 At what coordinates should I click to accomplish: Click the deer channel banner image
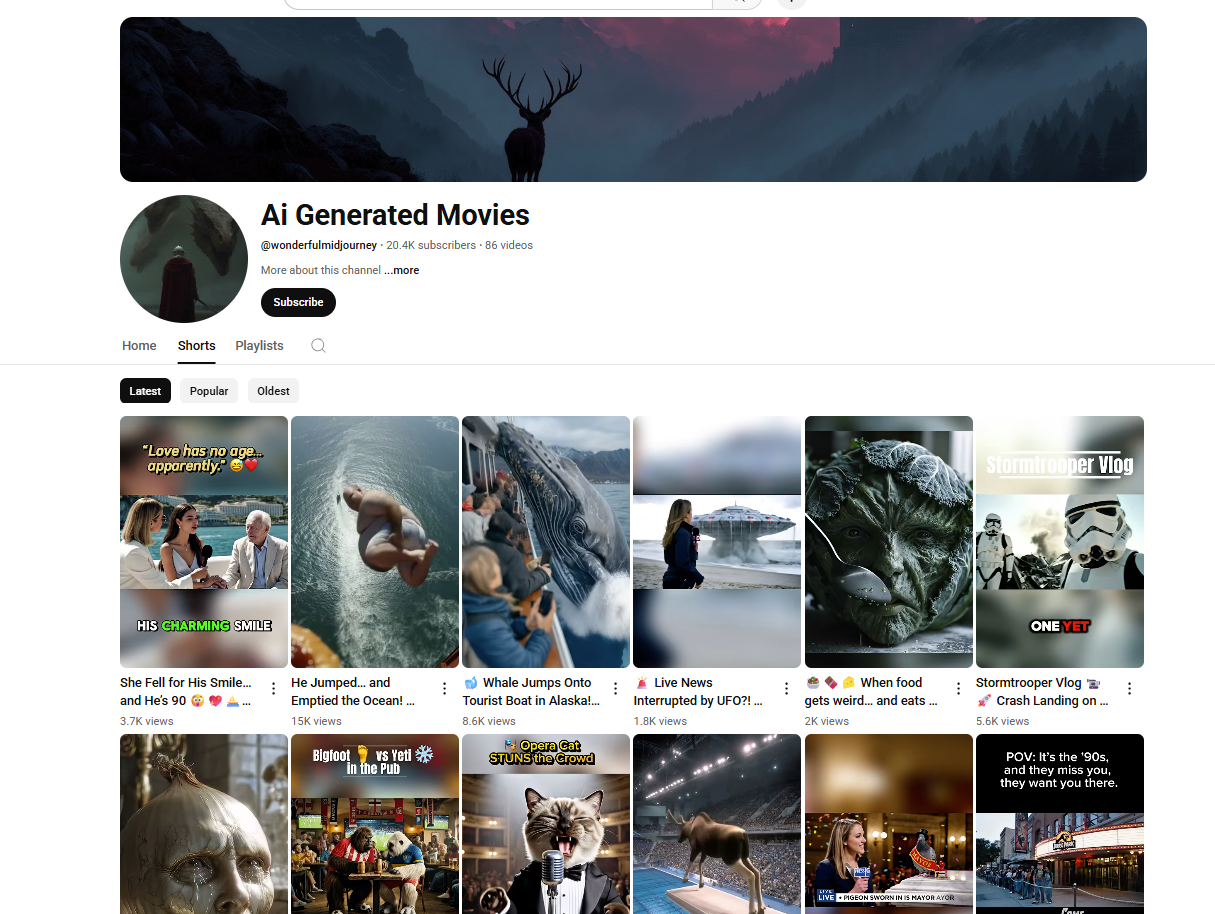pyautogui.click(x=633, y=100)
